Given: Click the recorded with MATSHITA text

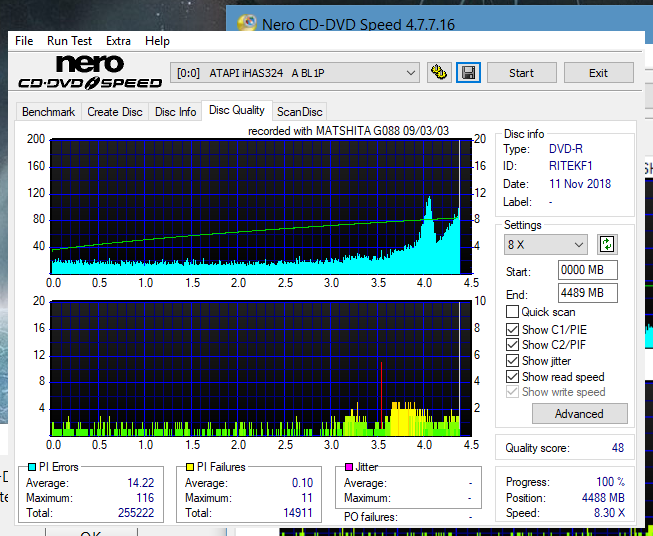Looking at the screenshot, I should (349, 131).
